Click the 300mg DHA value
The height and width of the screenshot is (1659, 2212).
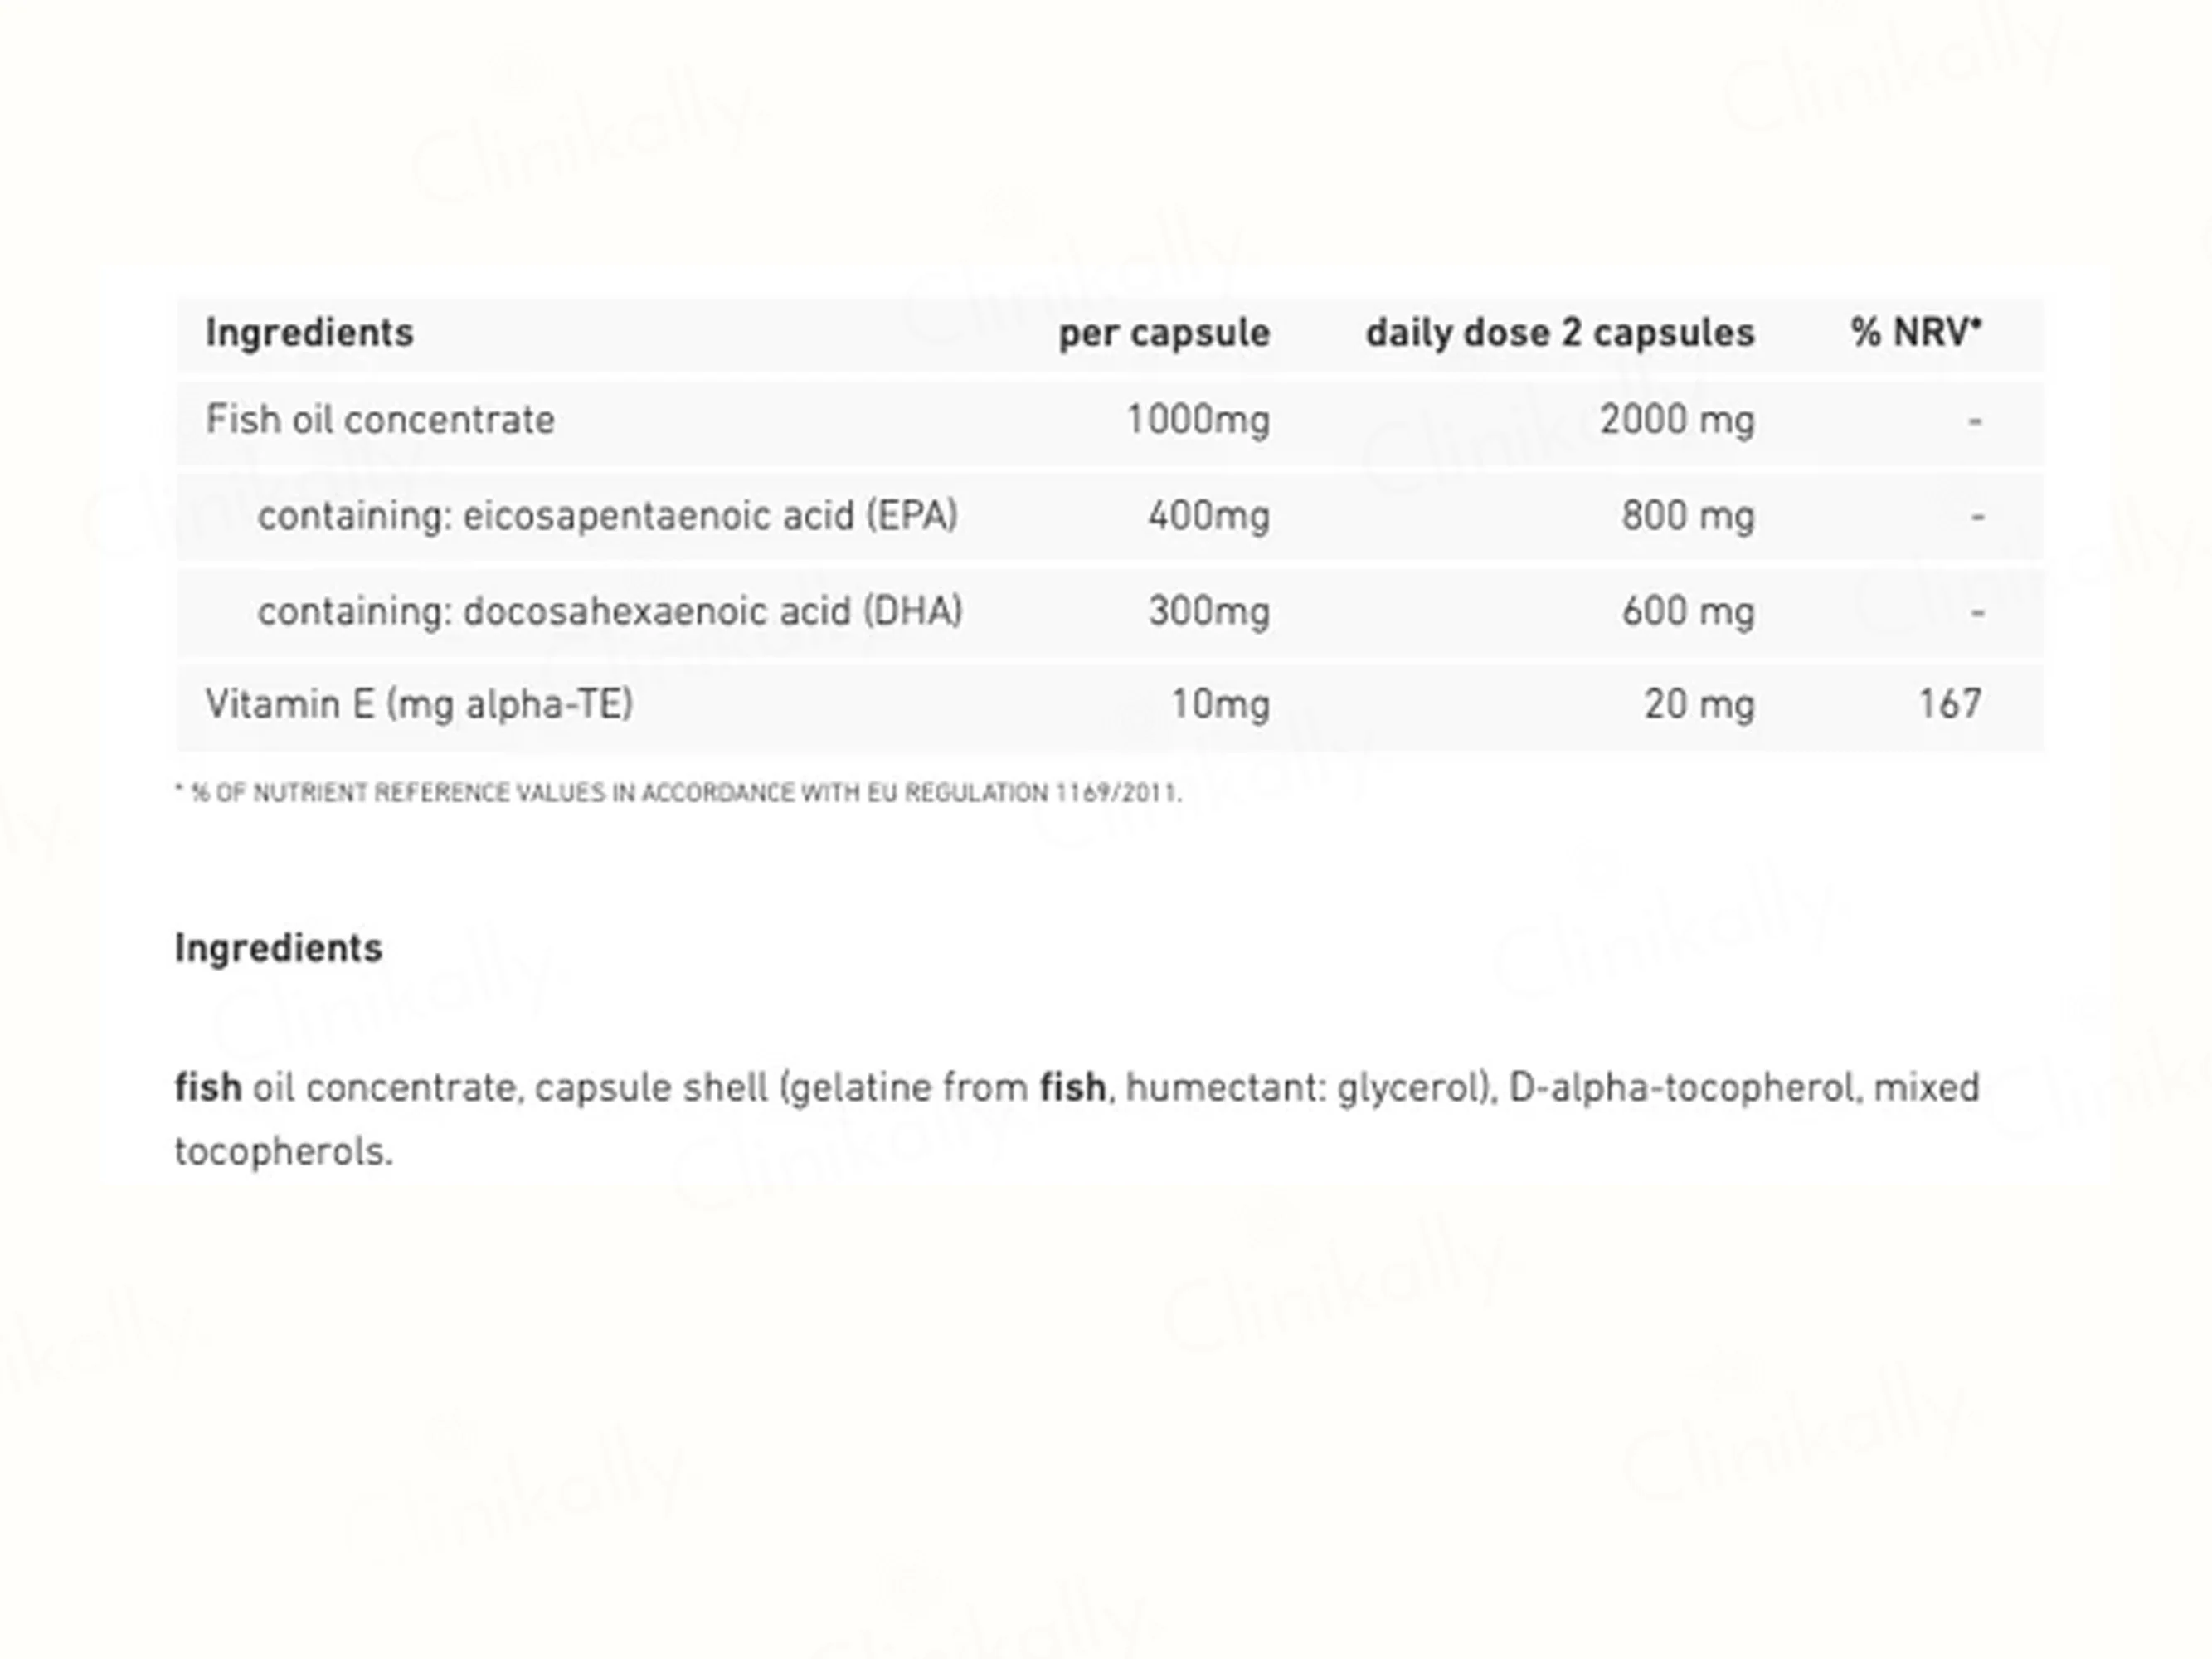pos(1209,611)
